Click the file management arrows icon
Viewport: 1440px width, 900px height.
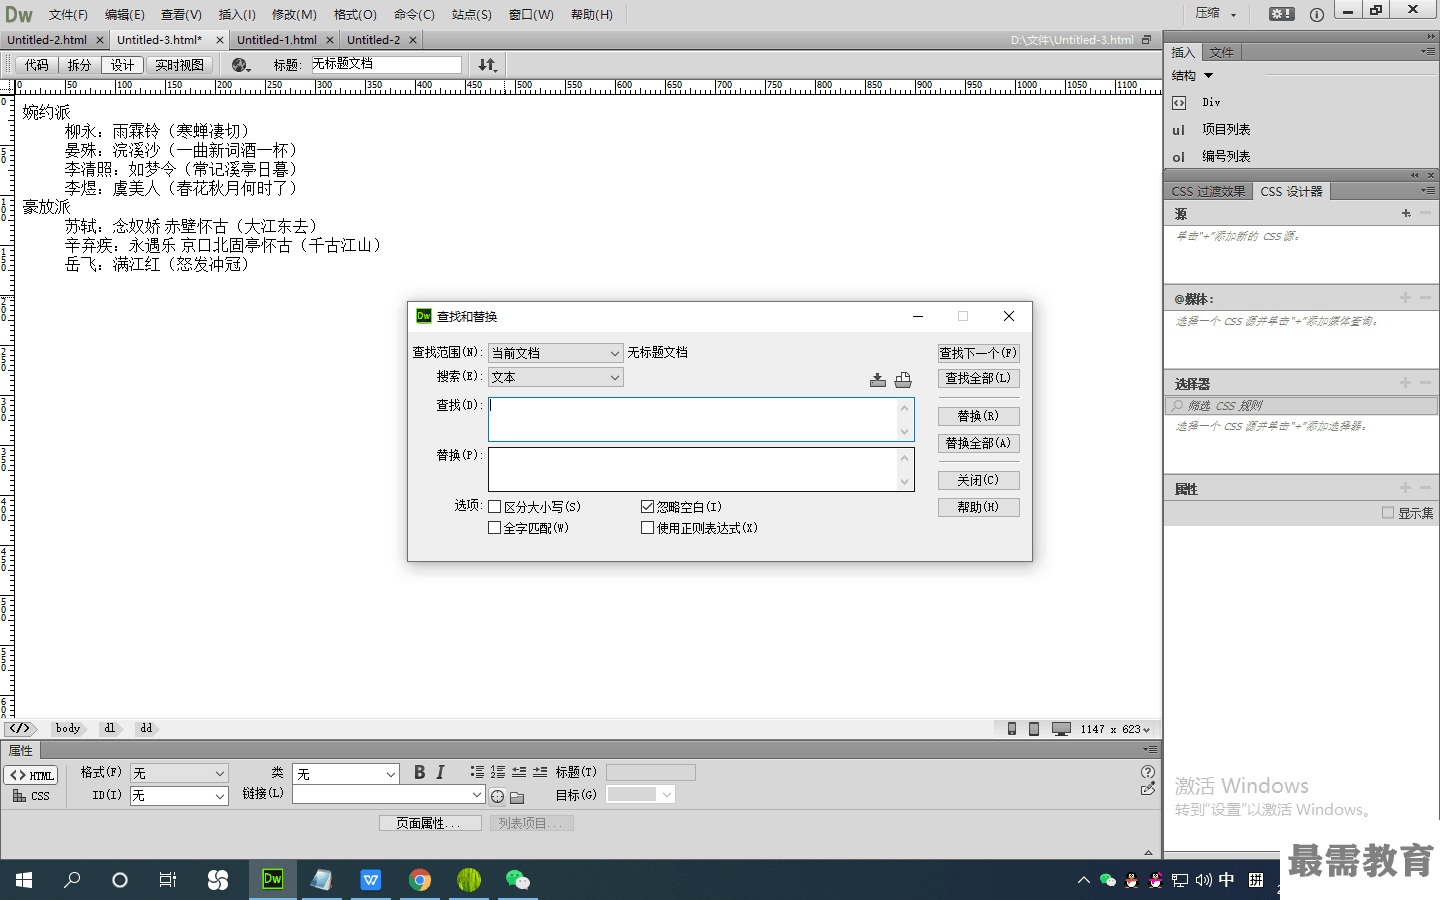[x=487, y=65]
